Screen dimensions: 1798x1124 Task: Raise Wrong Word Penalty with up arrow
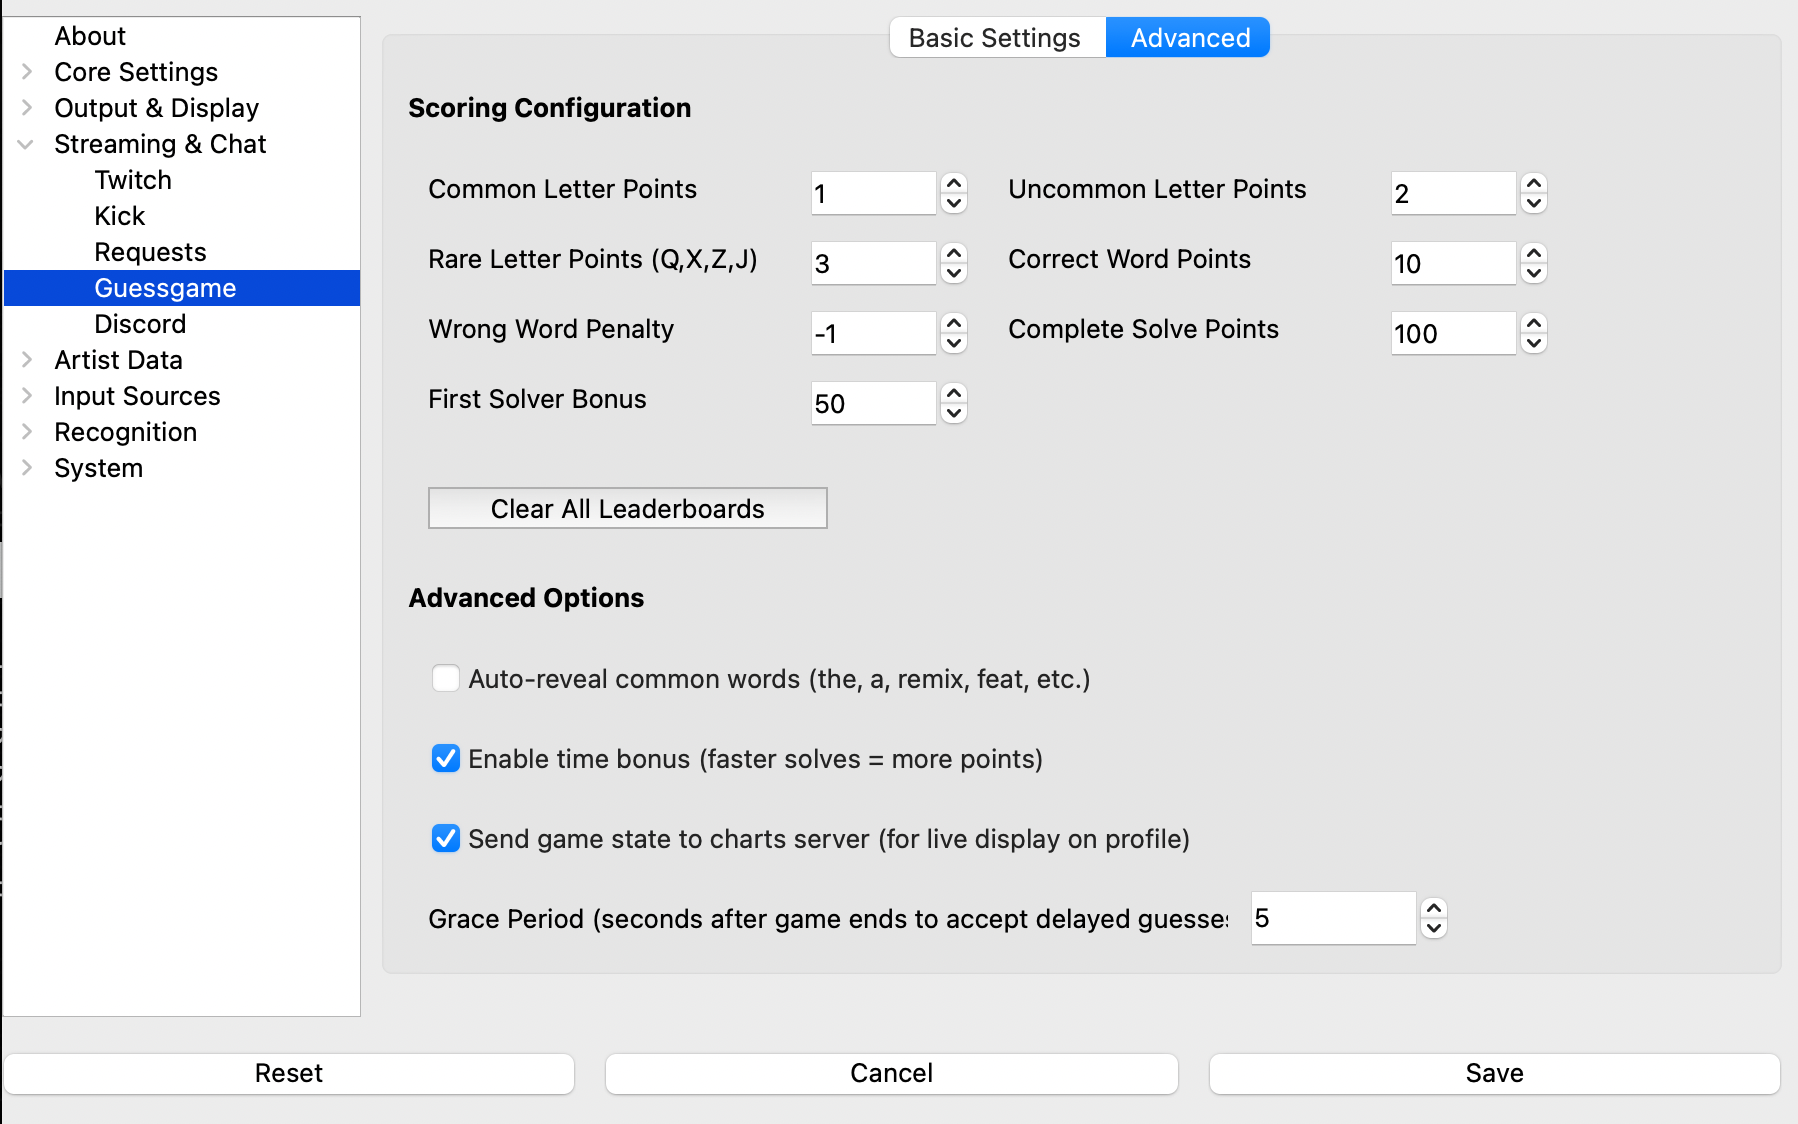point(954,324)
